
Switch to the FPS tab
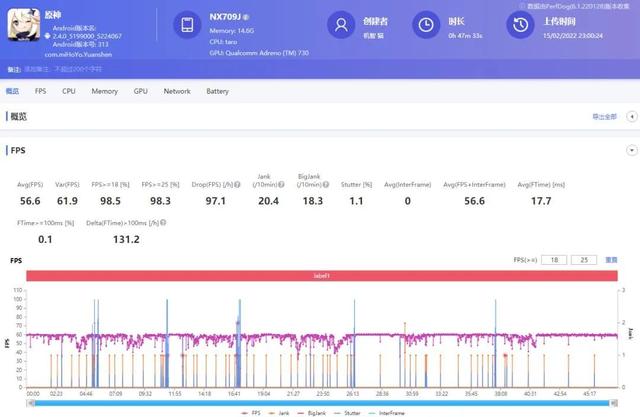pyautogui.click(x=40, y=91)
